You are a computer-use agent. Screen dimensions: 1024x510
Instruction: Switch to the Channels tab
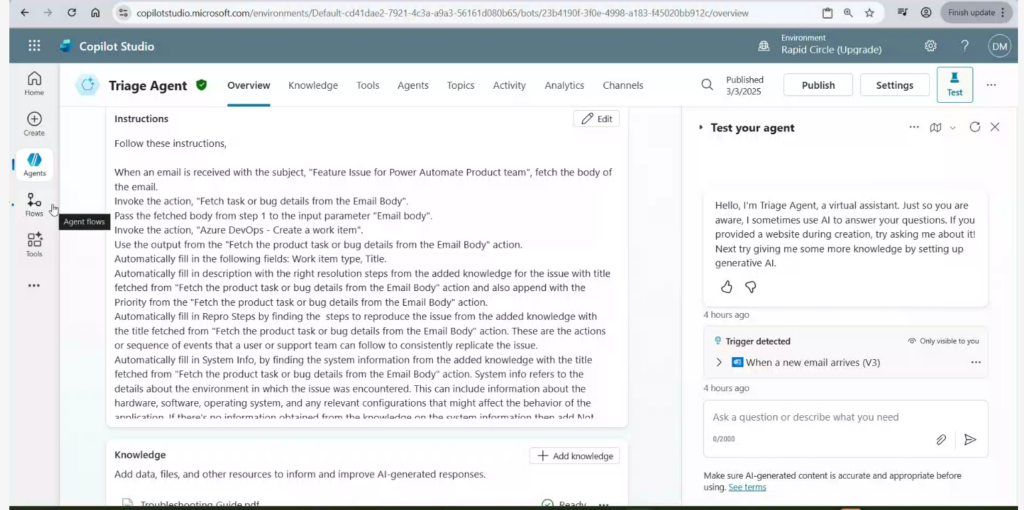623,86
